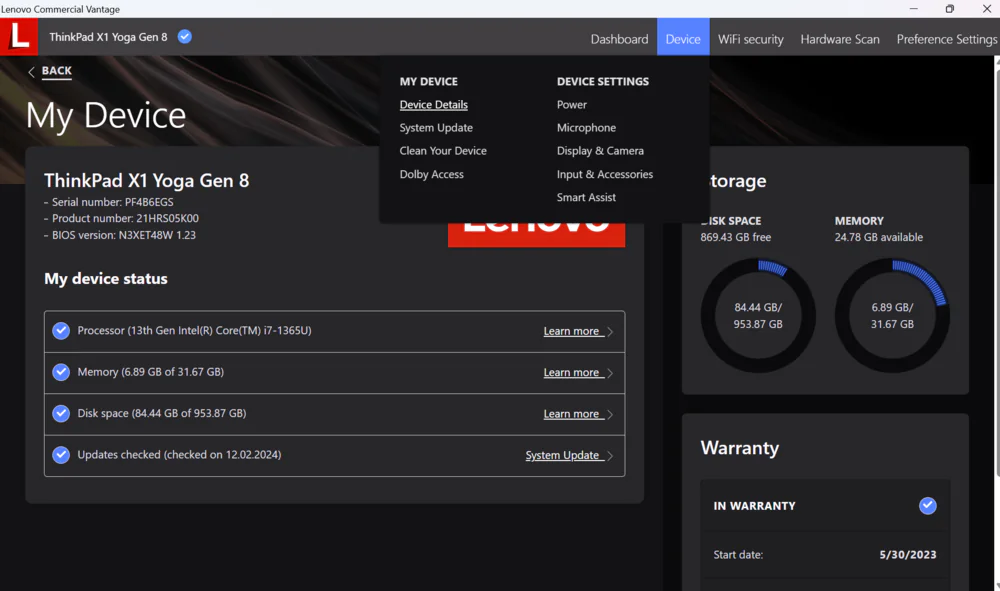Click the Product number 21HRS05K00 text
The image size is (1000, 591).
[125, 218]
